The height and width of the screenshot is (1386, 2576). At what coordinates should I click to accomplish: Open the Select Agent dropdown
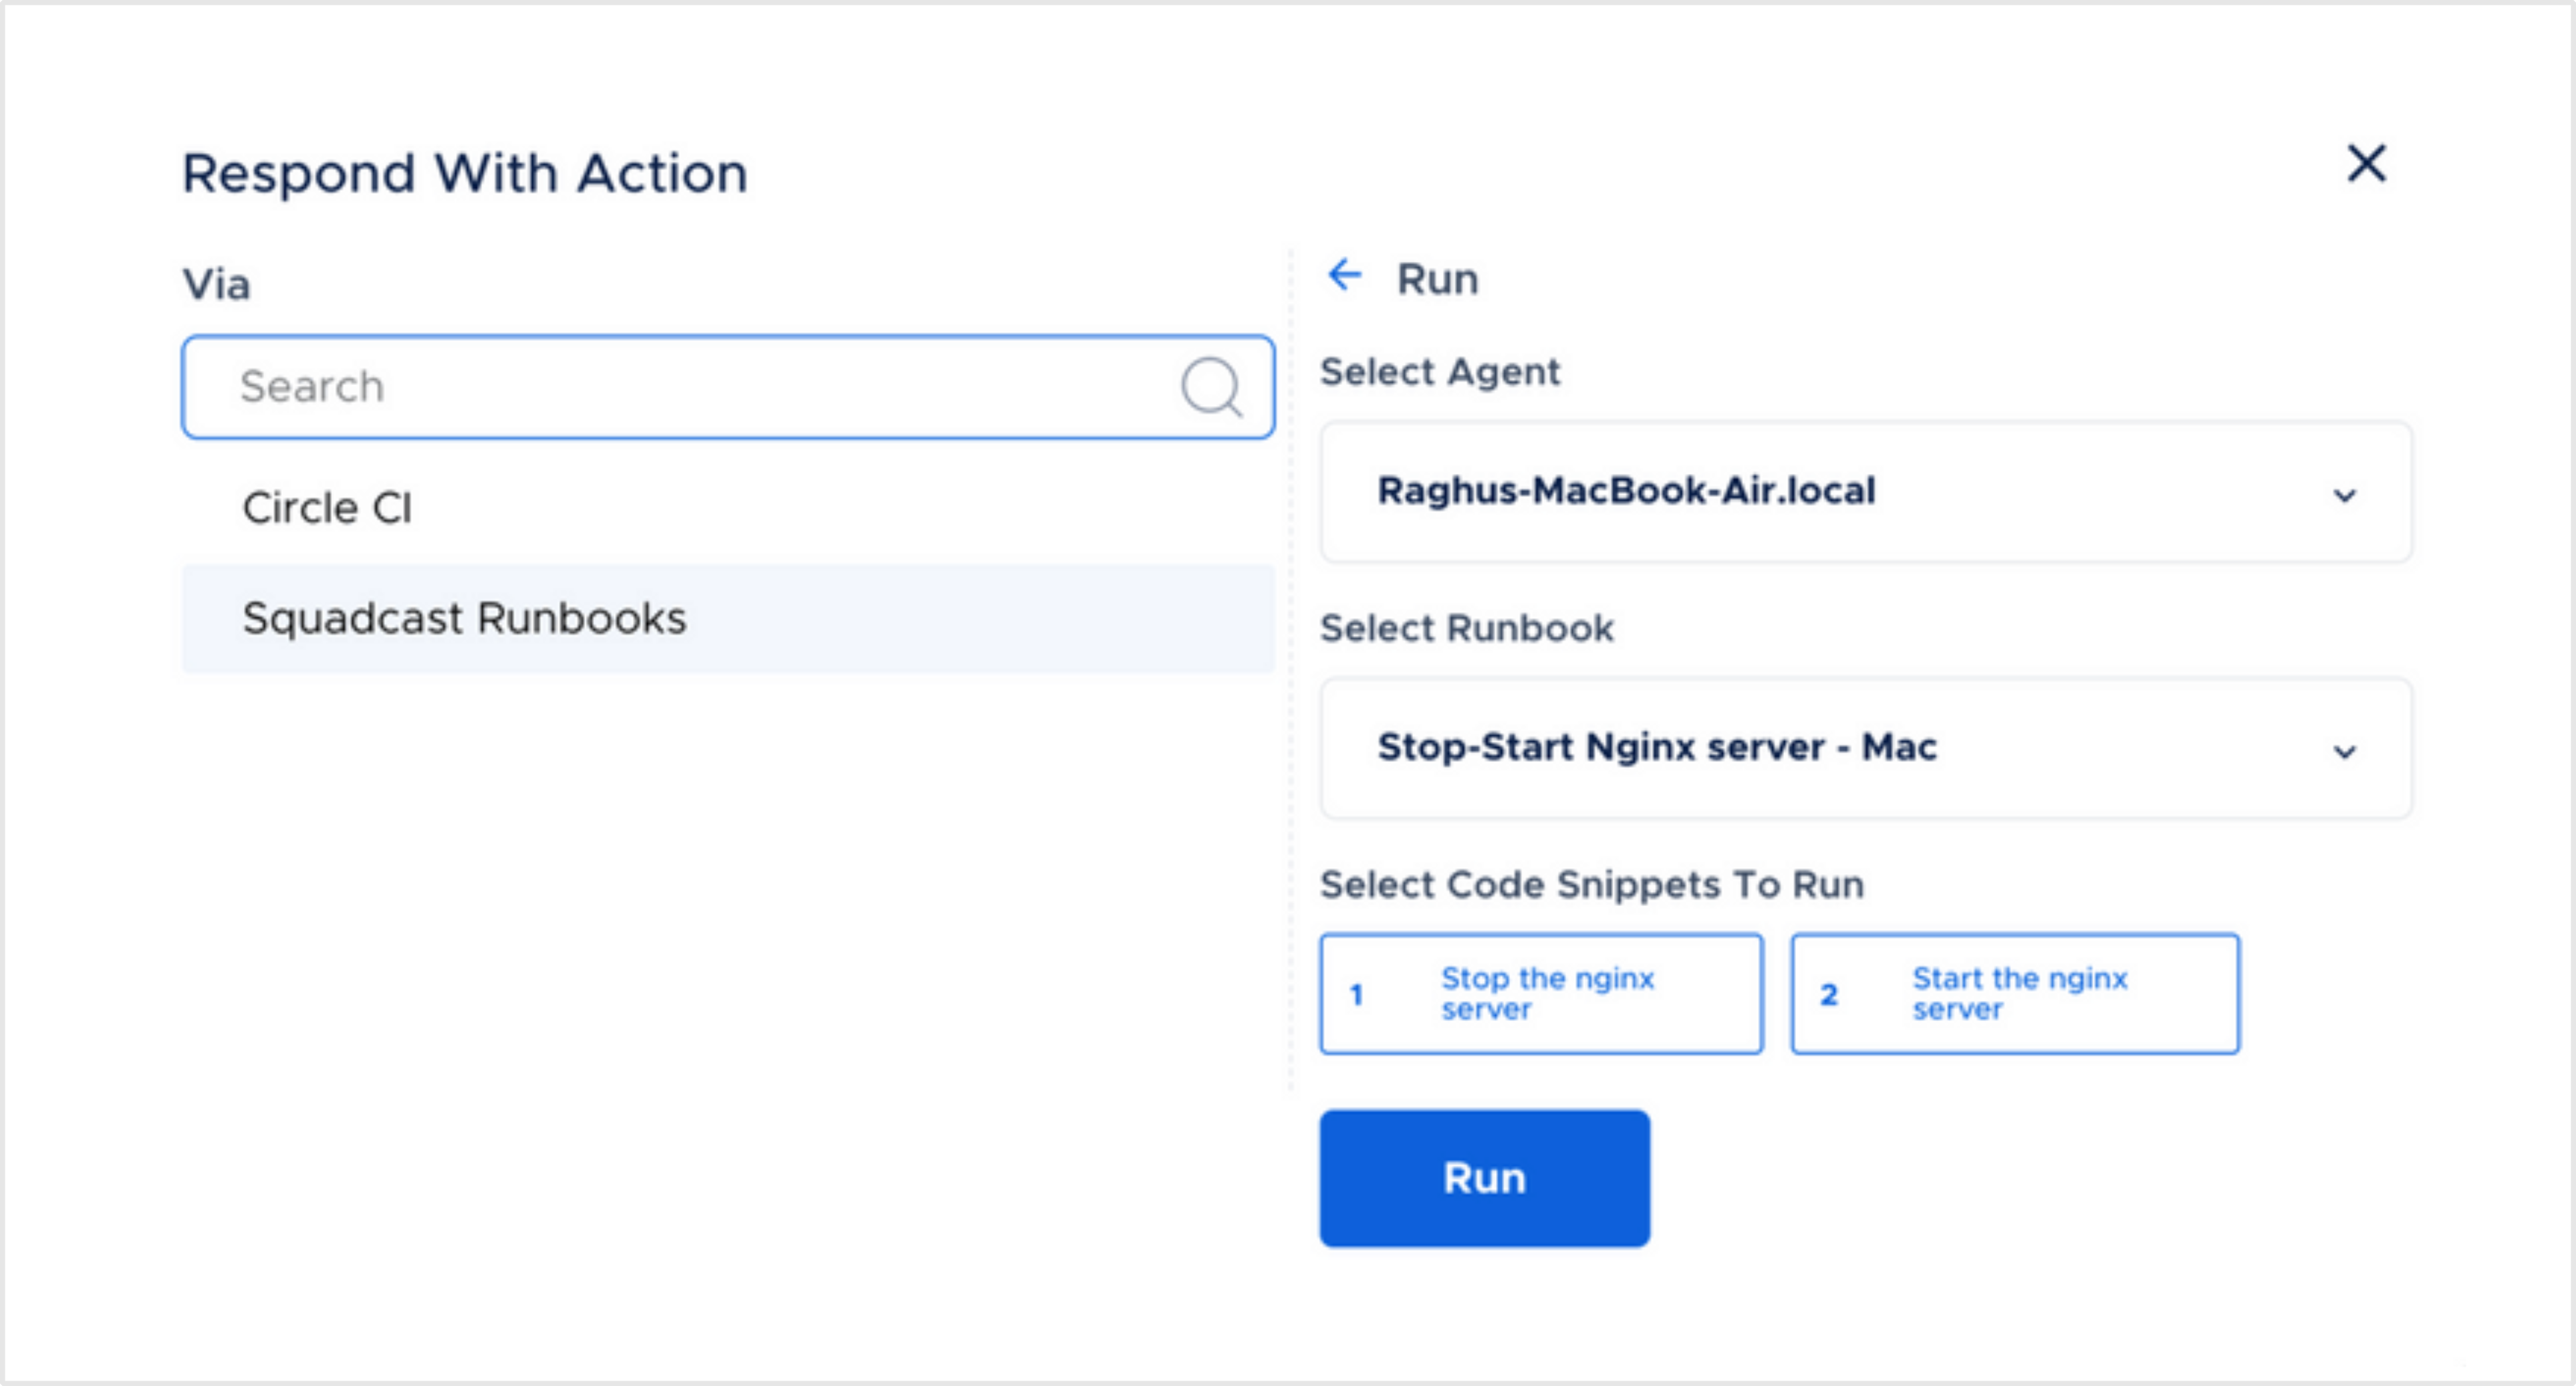click(1865, 493)
